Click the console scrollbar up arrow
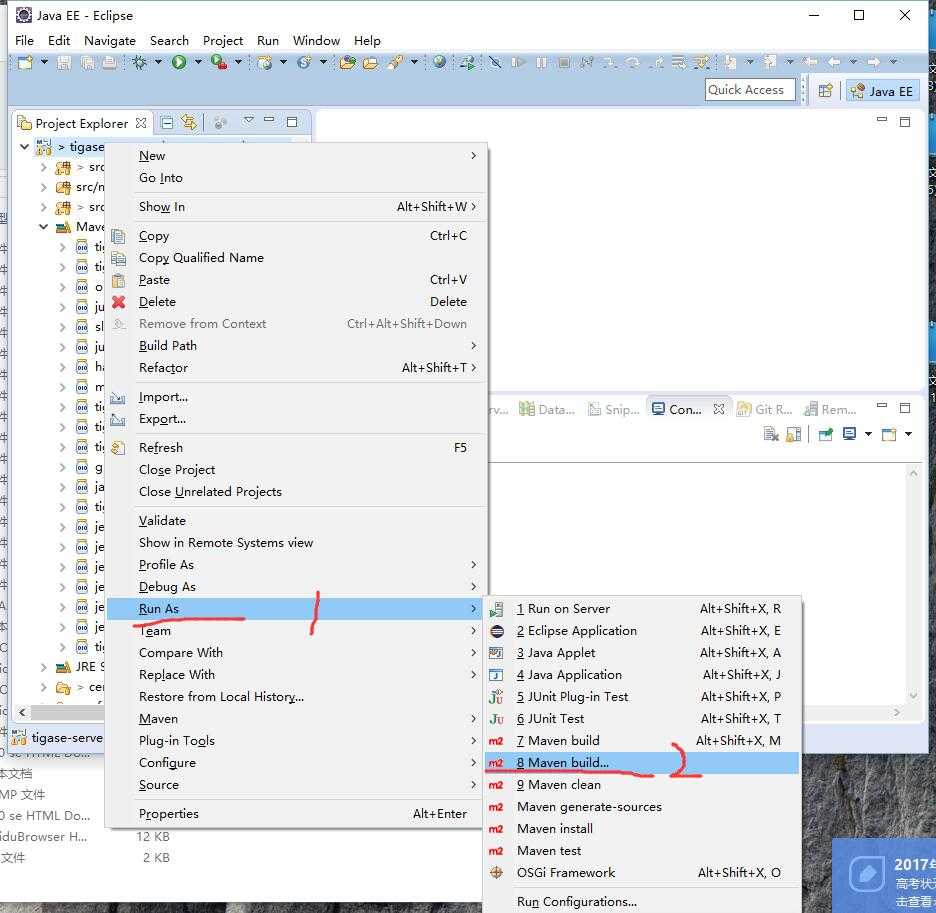Screen dimensions: 936x913 point(913,474)
